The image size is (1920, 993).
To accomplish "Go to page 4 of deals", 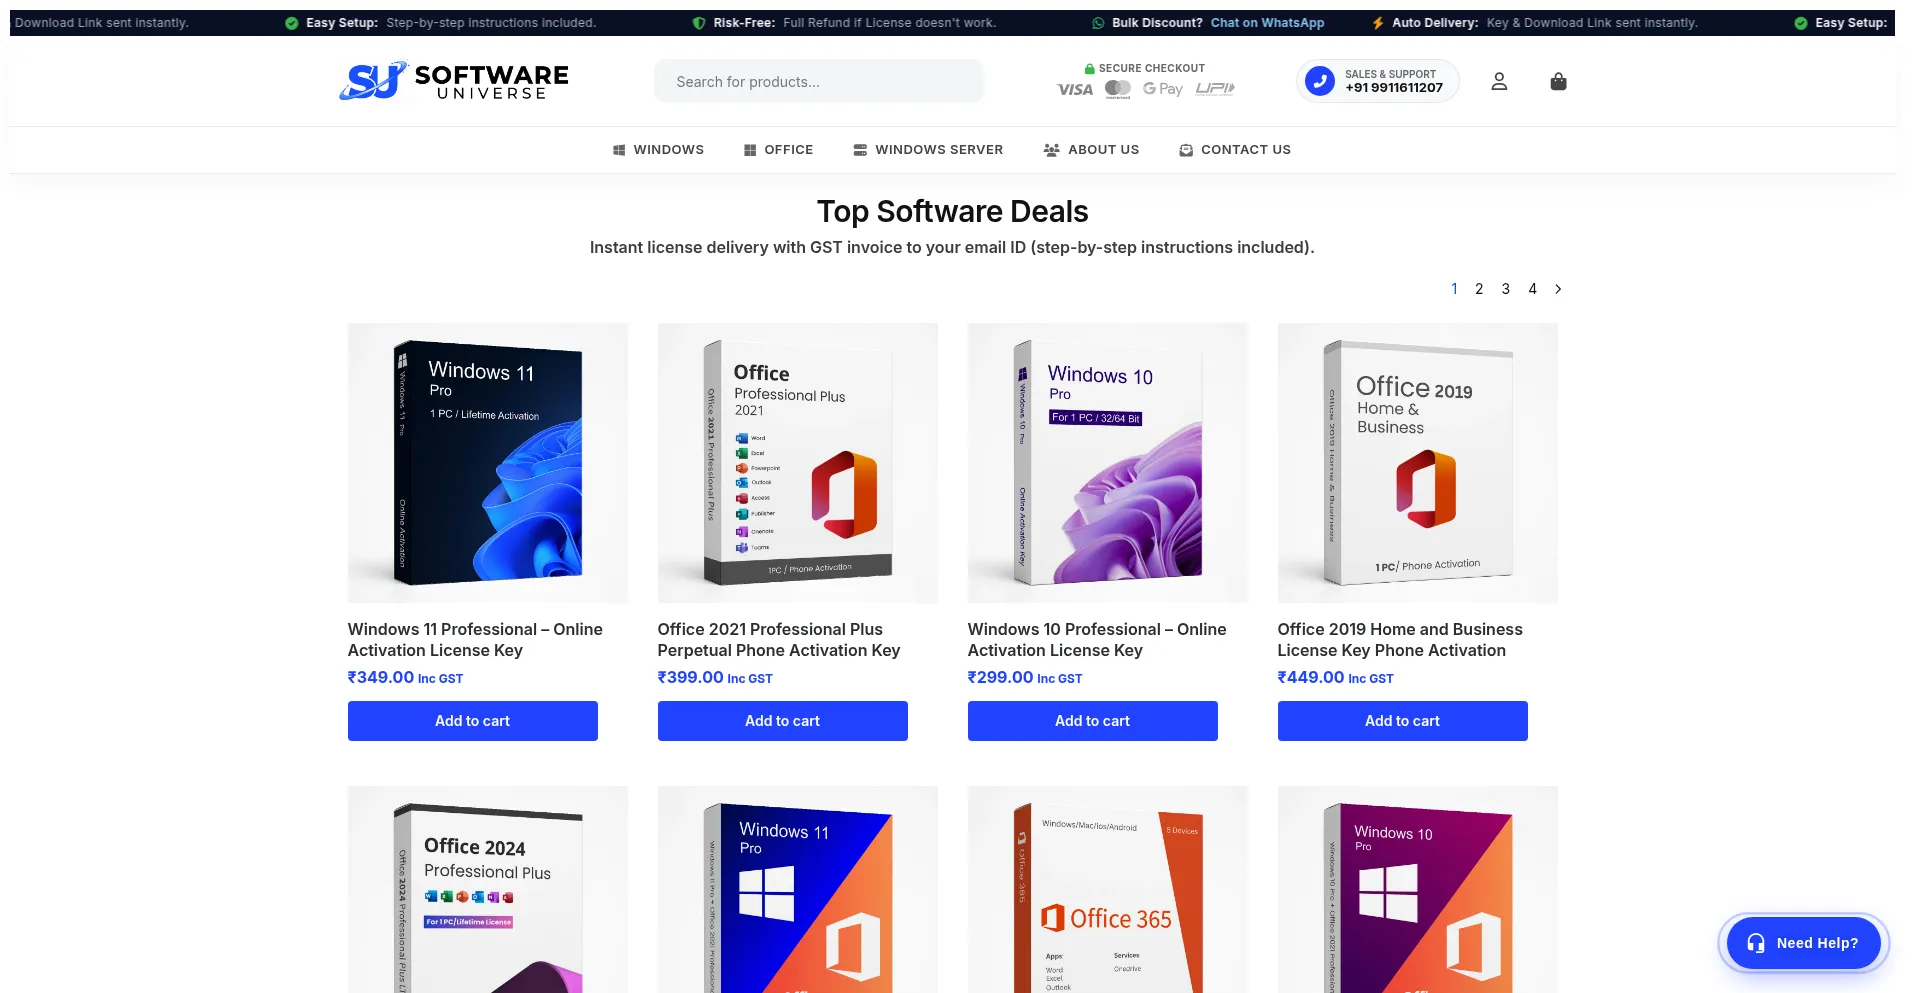I will 1532,289.
